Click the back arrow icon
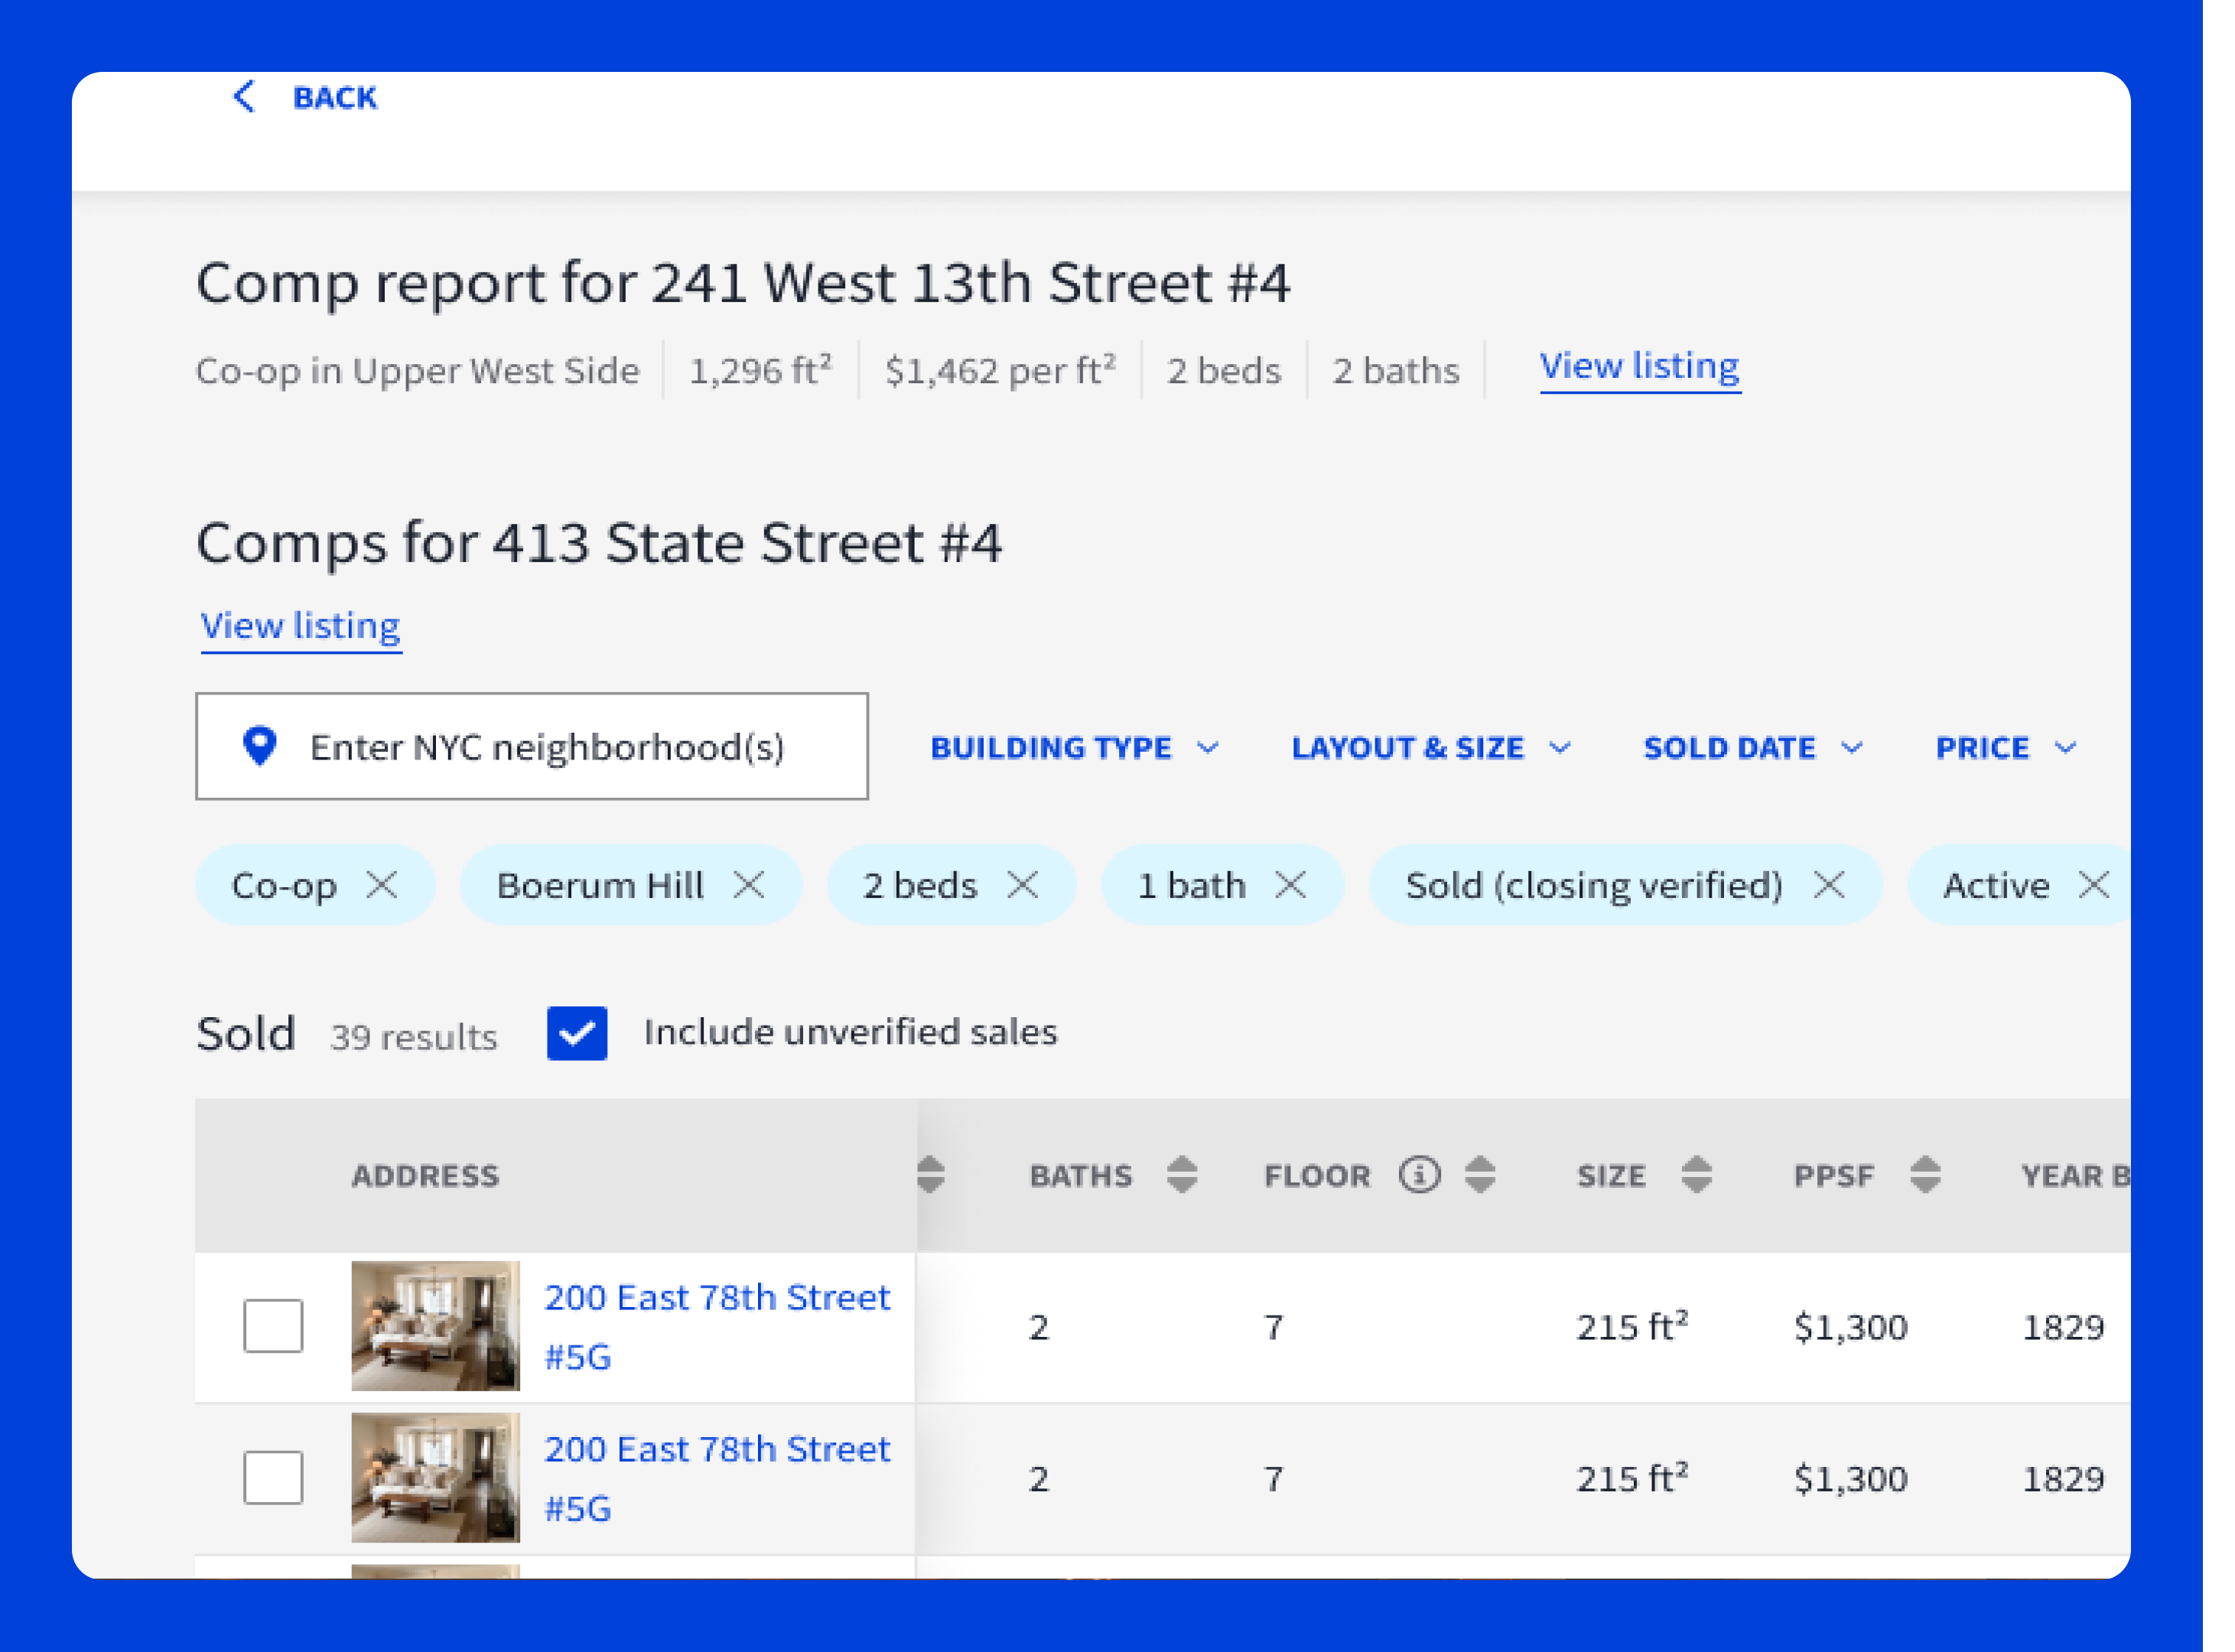The width and height of the screenshot is (2235, 1652). coord(244,97)
